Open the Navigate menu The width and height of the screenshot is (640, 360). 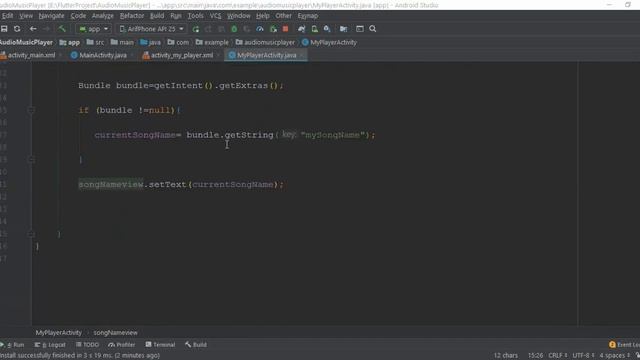(51, 16)
